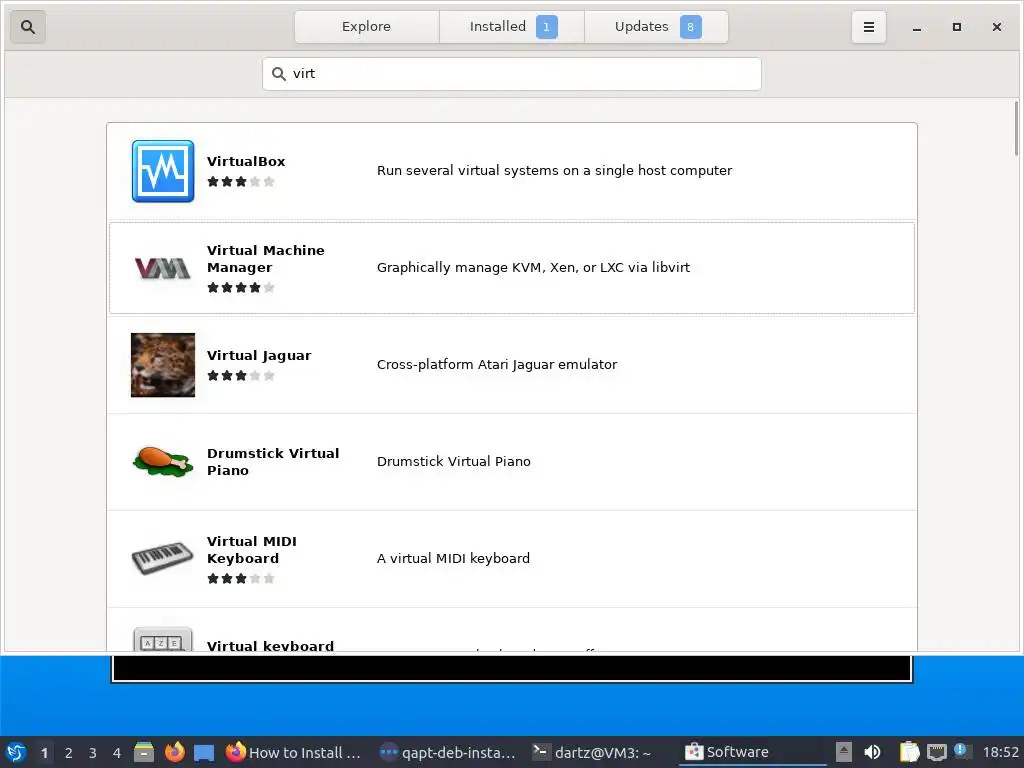Open the file manager launcher in taskbar

tap(144, 752)
